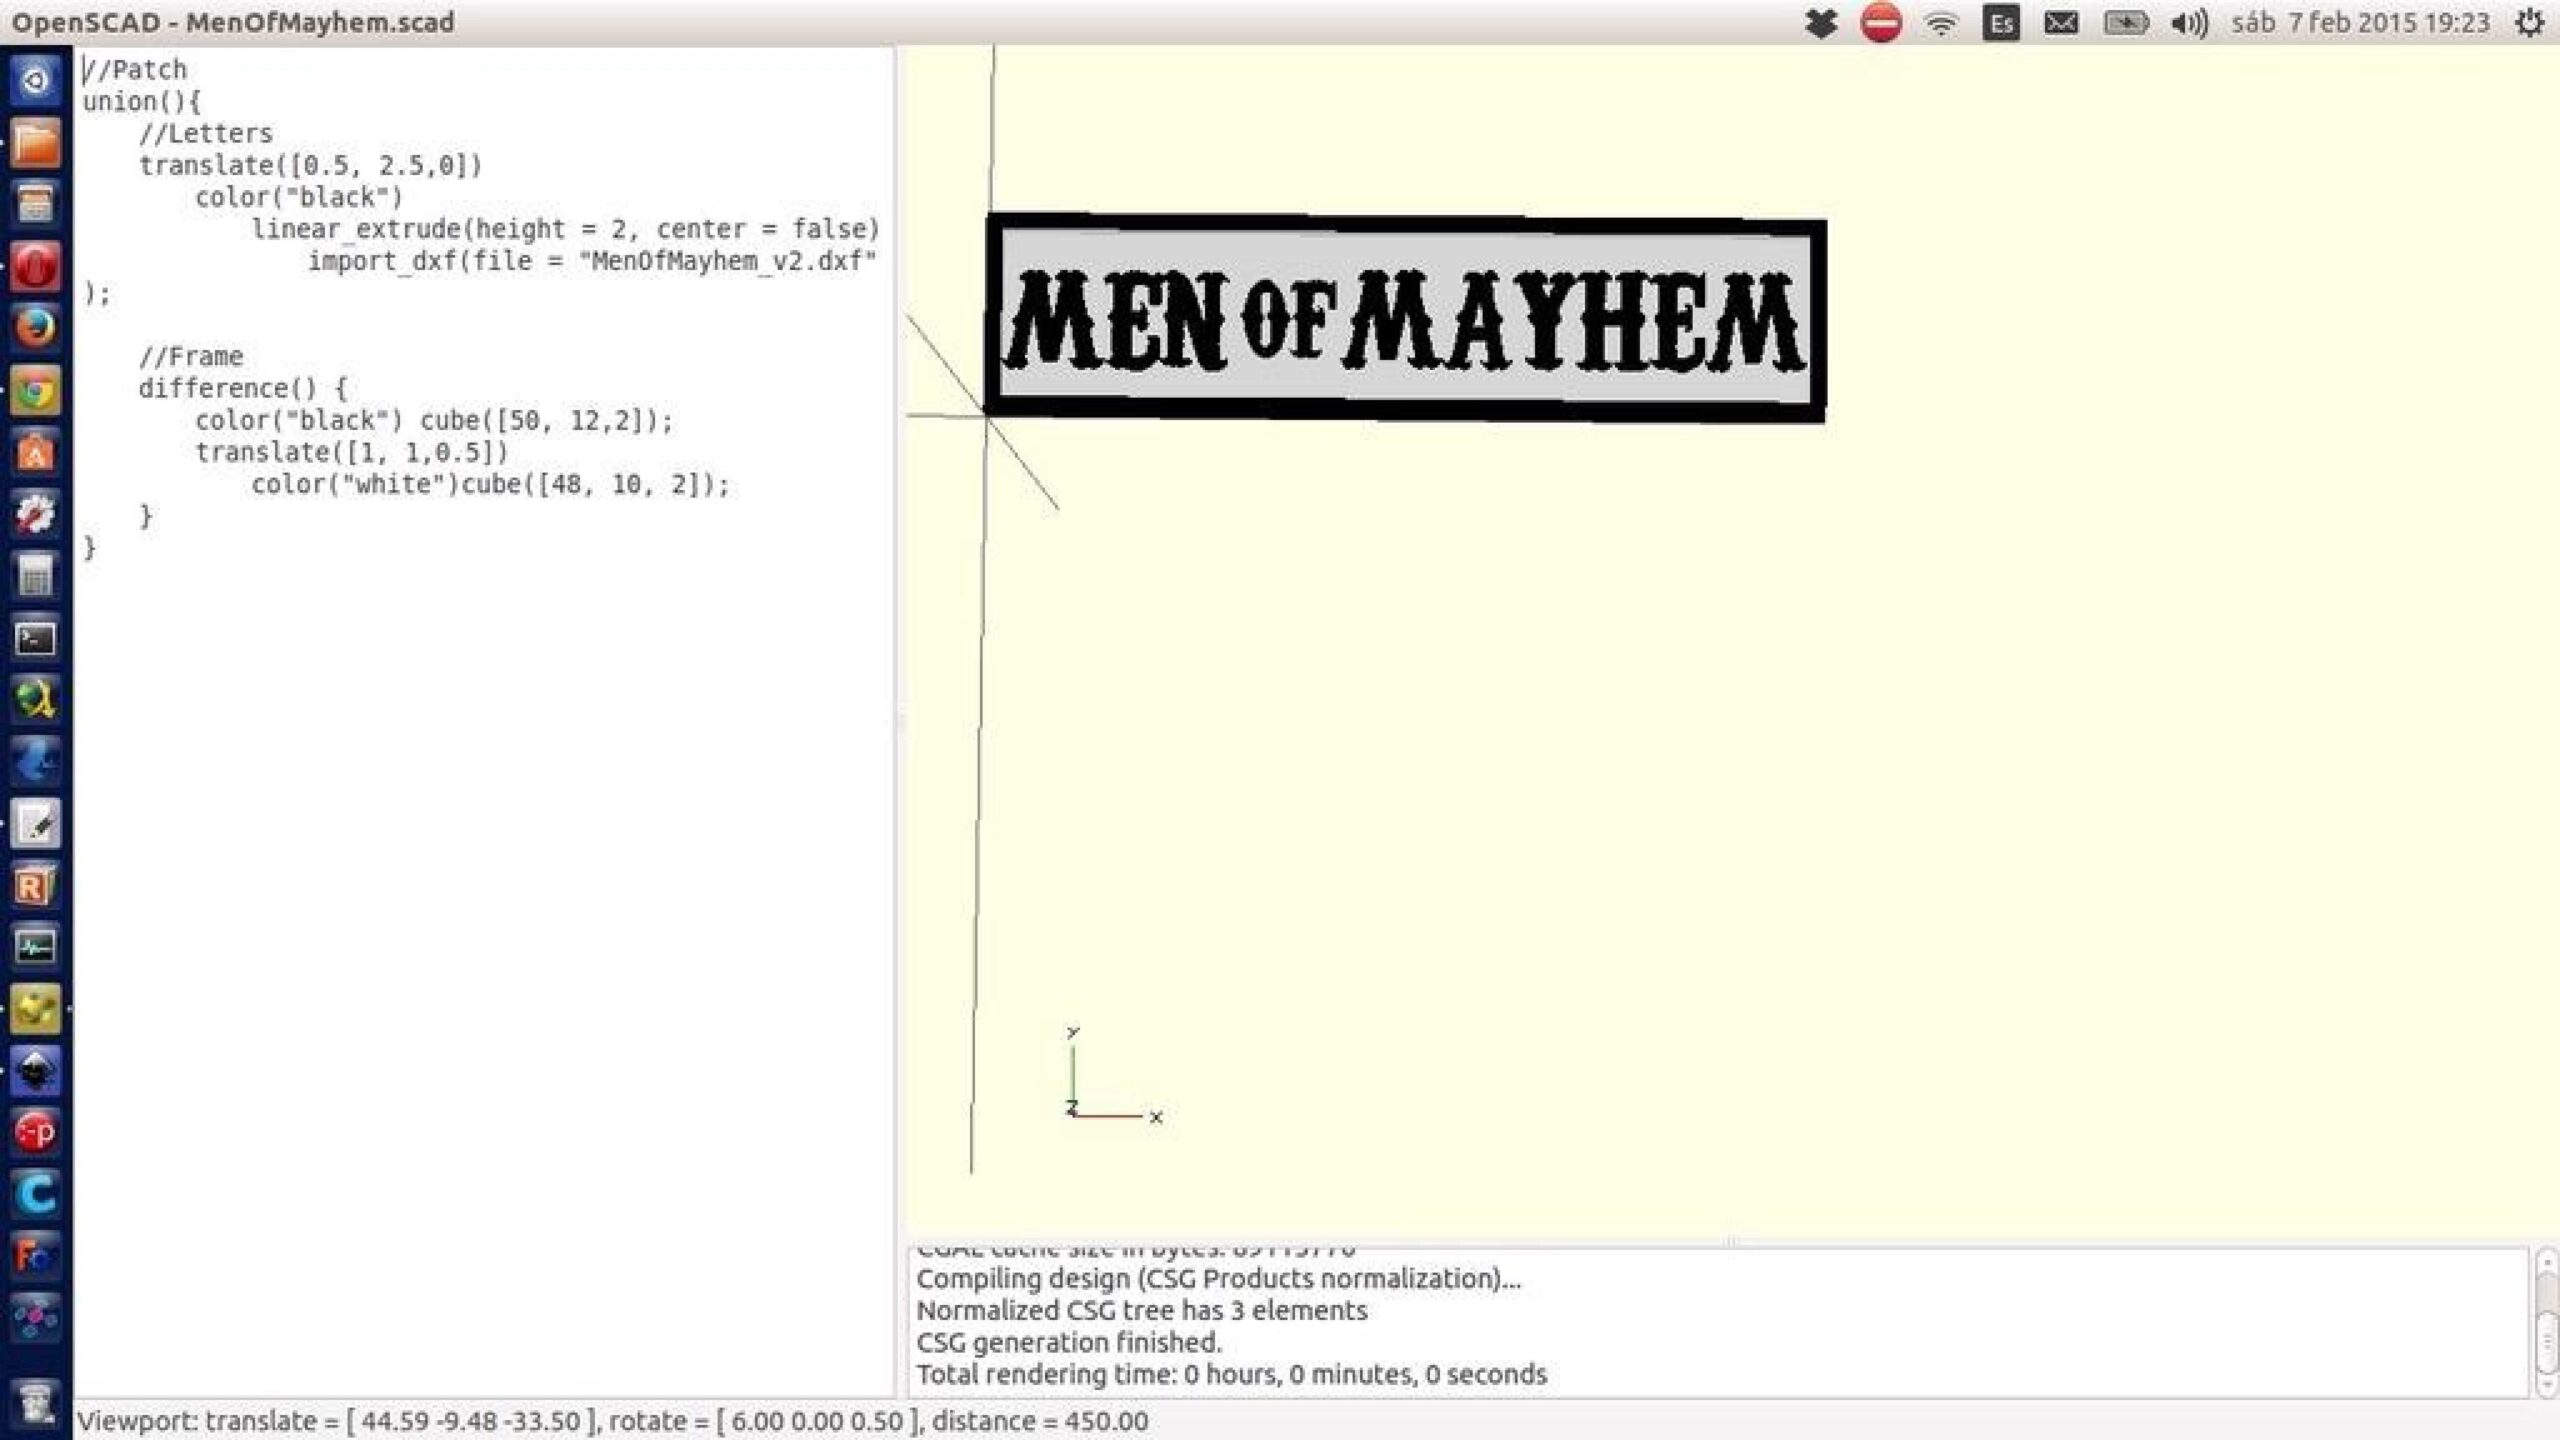Open the volume sound menu

point(2189,23)
